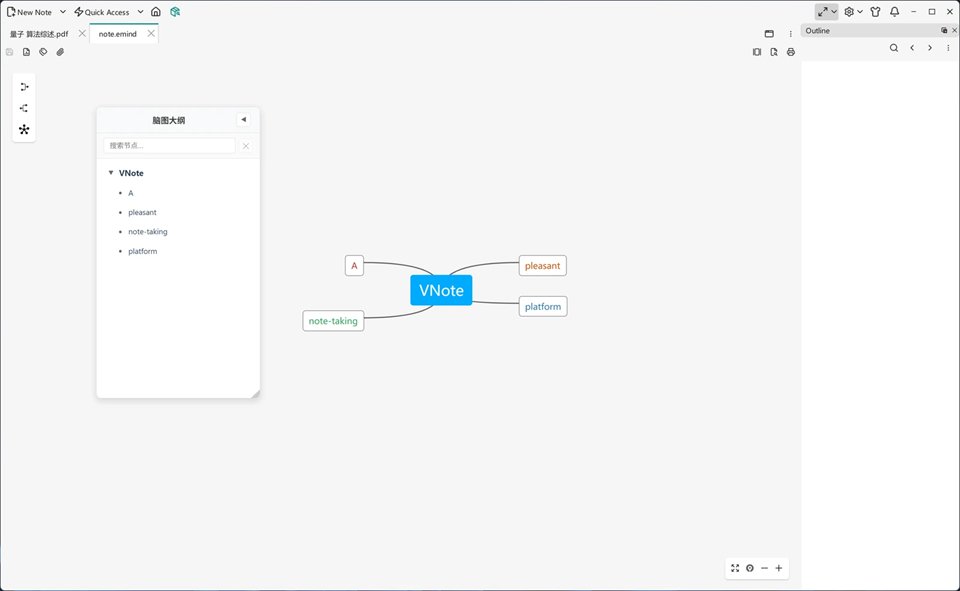Click the New Note button
960x591 pixels.
click(29, 12)
